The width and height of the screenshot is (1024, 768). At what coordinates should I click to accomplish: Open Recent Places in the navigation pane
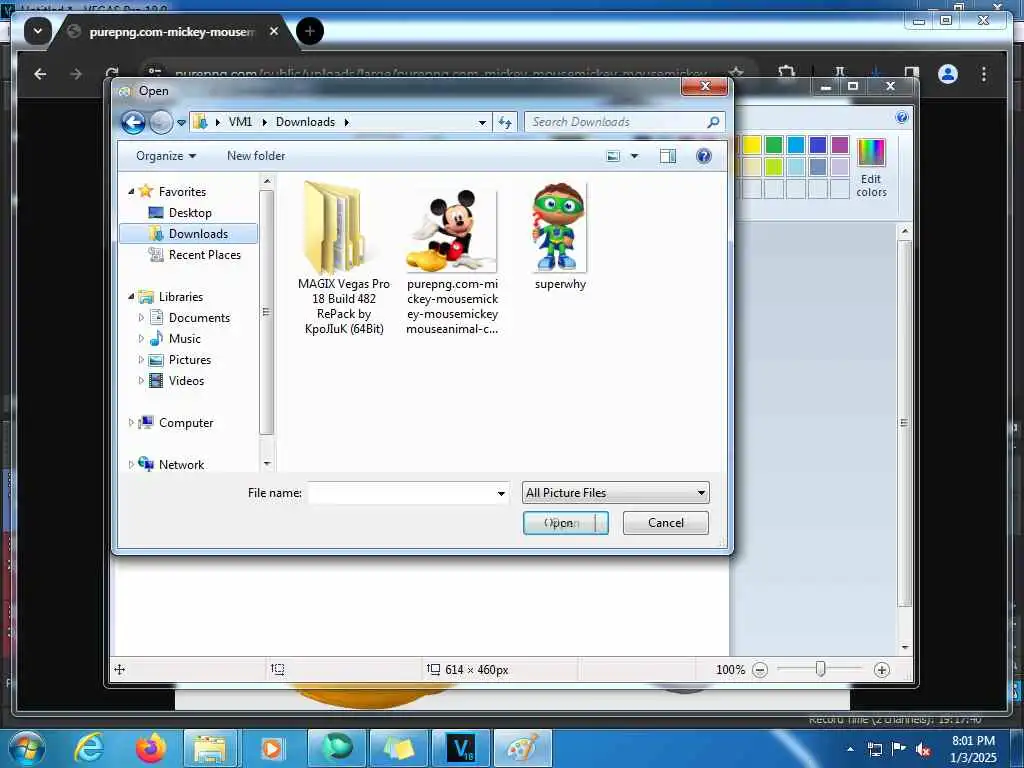(204, 255)
